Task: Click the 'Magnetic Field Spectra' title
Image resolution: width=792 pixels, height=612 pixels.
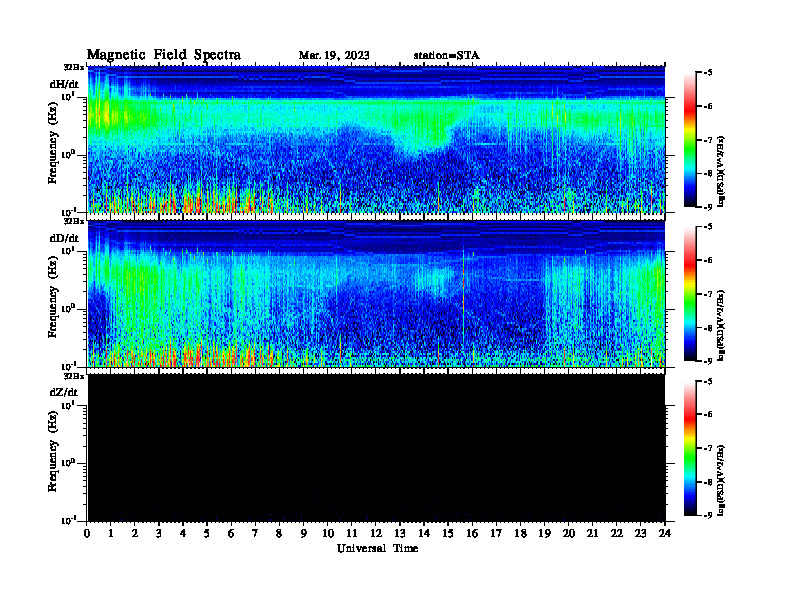Action: 164,55
